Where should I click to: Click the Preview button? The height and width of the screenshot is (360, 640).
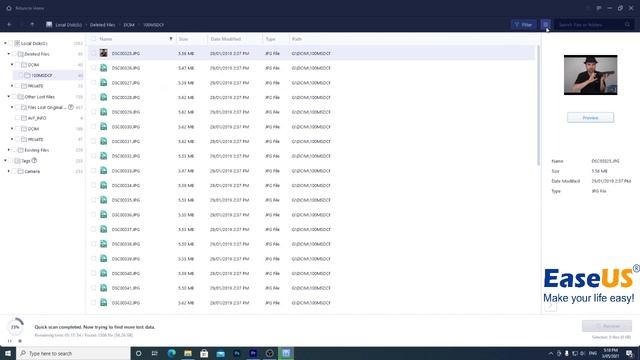pyautogui.click(x=590, y=118)
